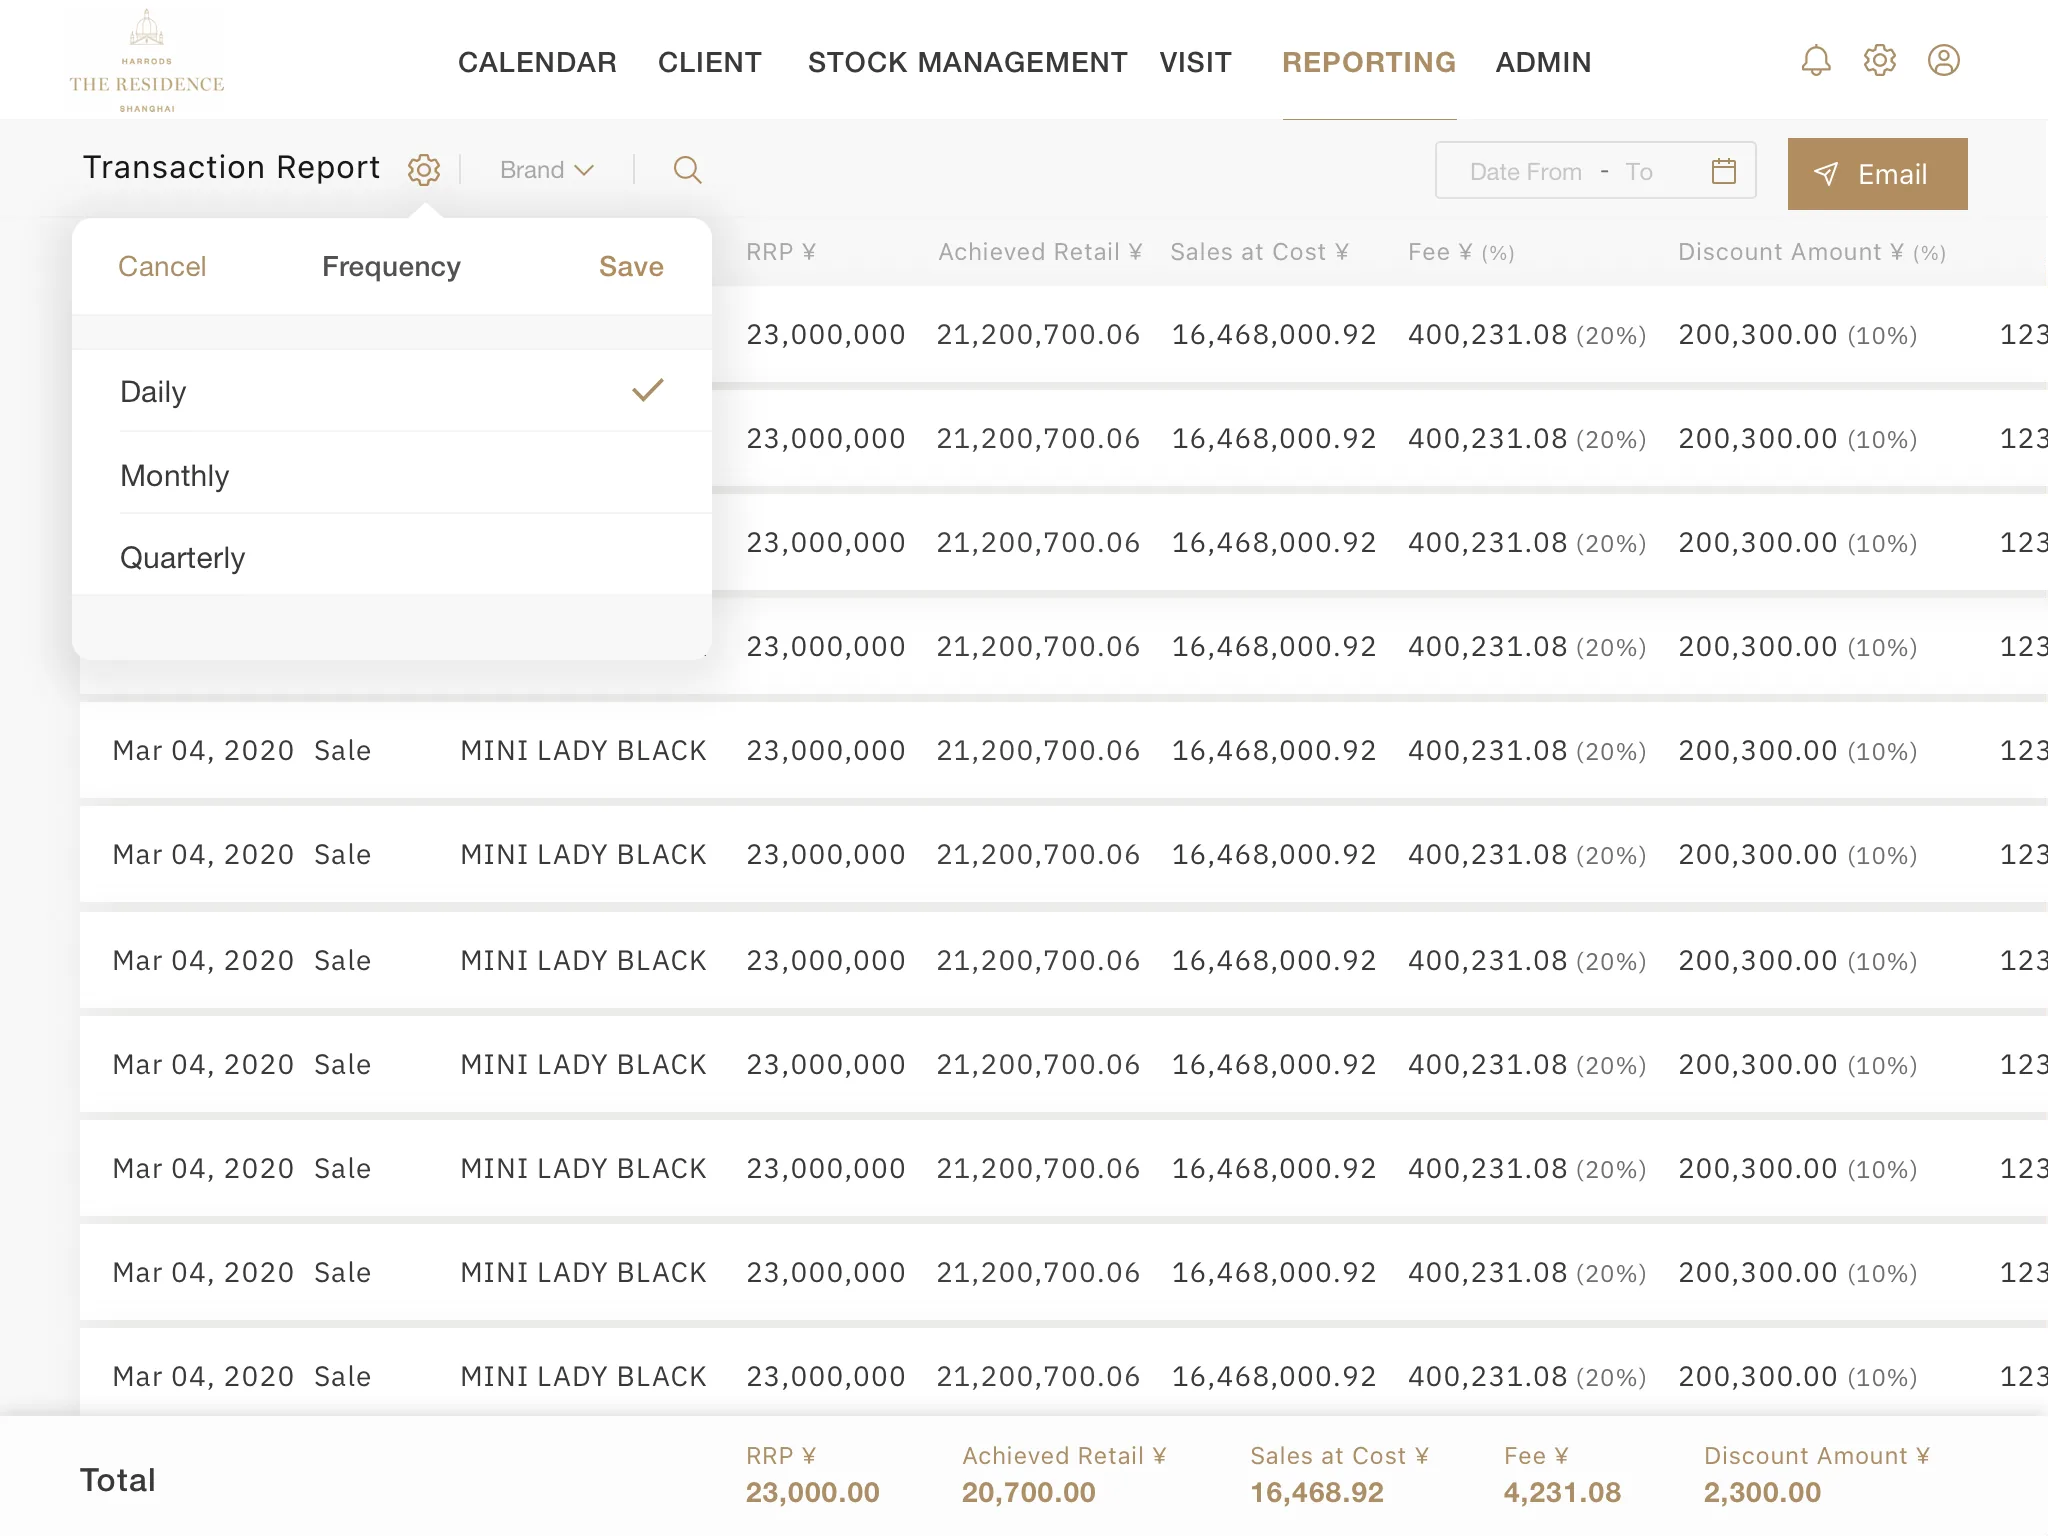Click total Discount Amount 2,300.00
Screen dimensions: 2048x1536
(1762, 1493)
